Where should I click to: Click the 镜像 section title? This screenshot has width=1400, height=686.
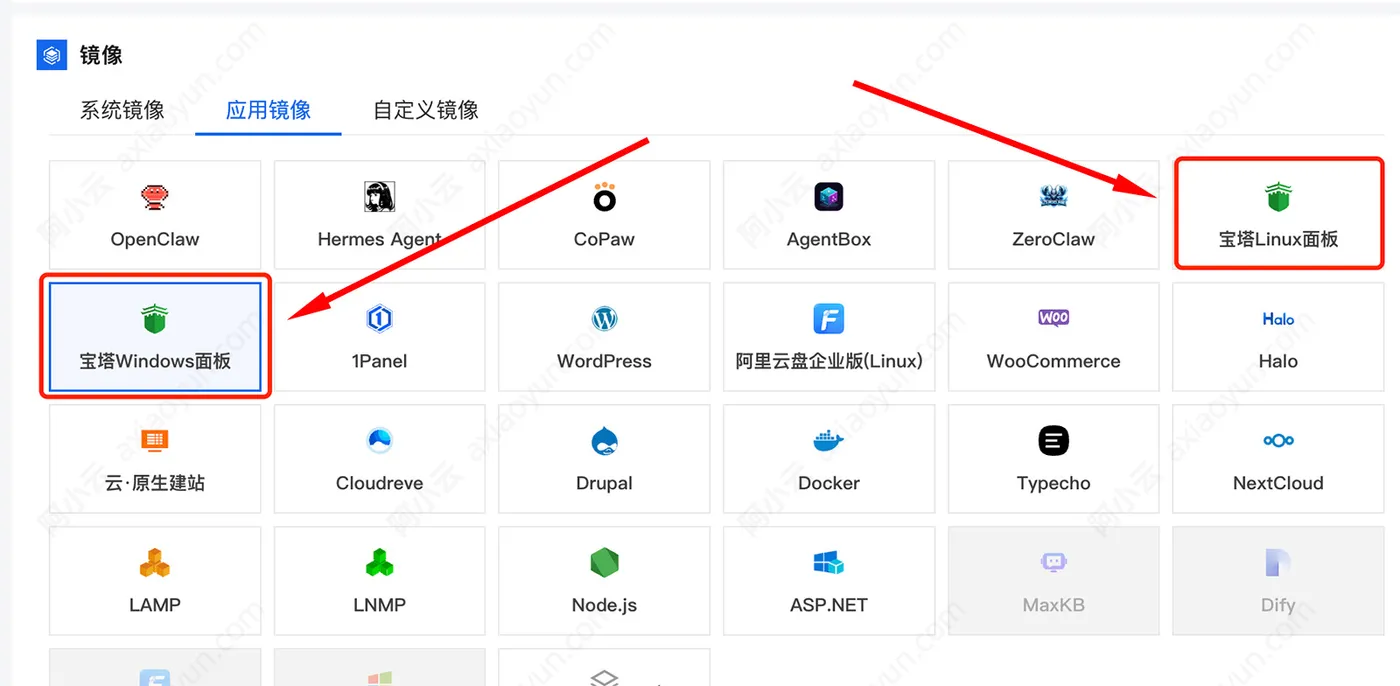(101, 55)
